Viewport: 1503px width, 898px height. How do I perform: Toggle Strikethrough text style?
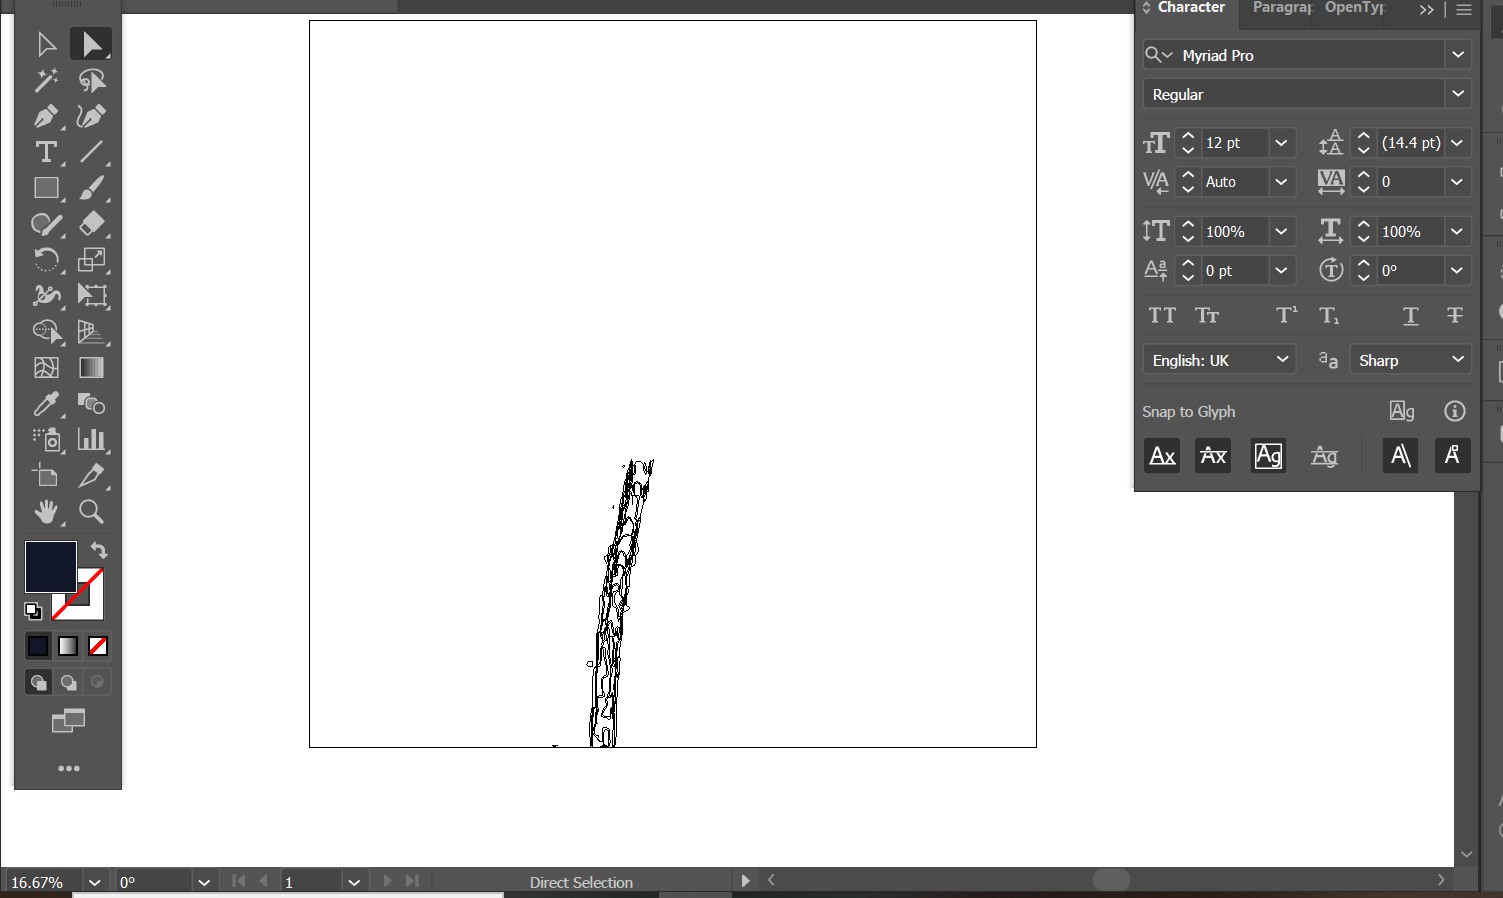click(1455, 316)
